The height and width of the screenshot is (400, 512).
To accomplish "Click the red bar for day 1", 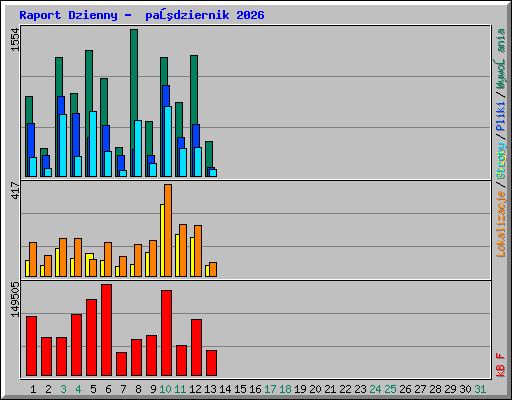I will click(31, 346).
